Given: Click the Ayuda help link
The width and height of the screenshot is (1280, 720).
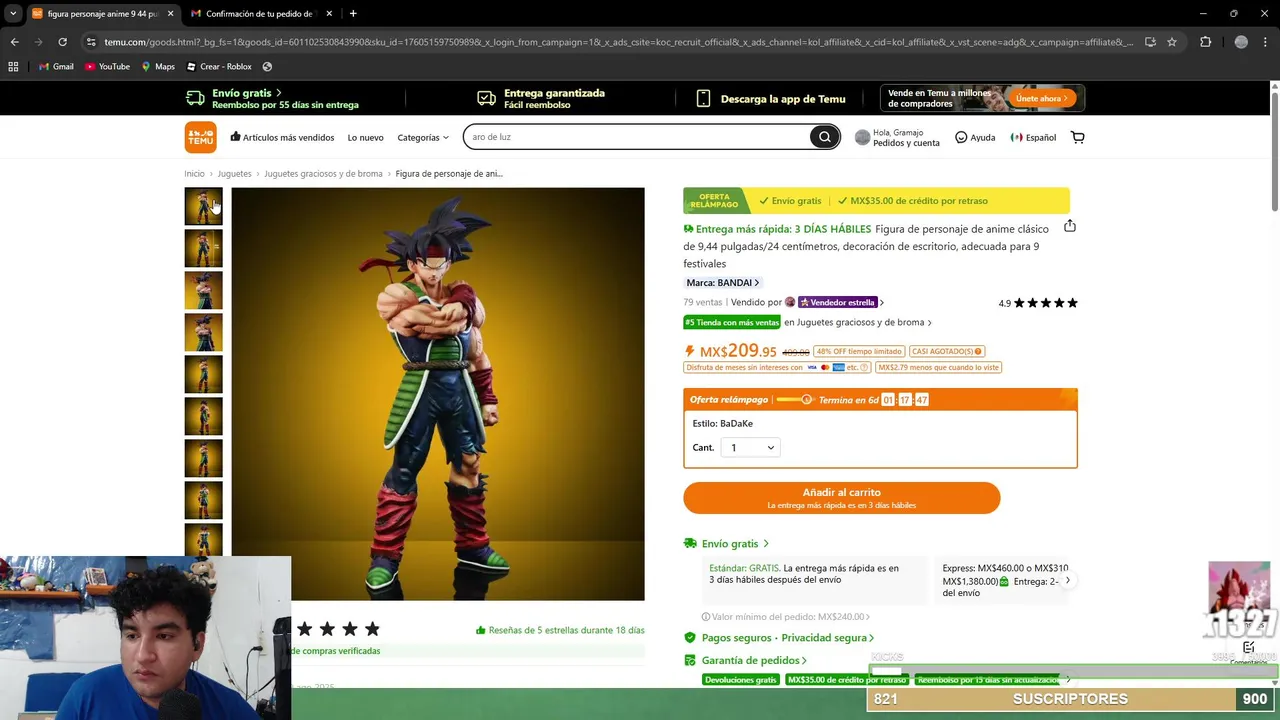Looking at the screenshot, I should click(975, 137).
